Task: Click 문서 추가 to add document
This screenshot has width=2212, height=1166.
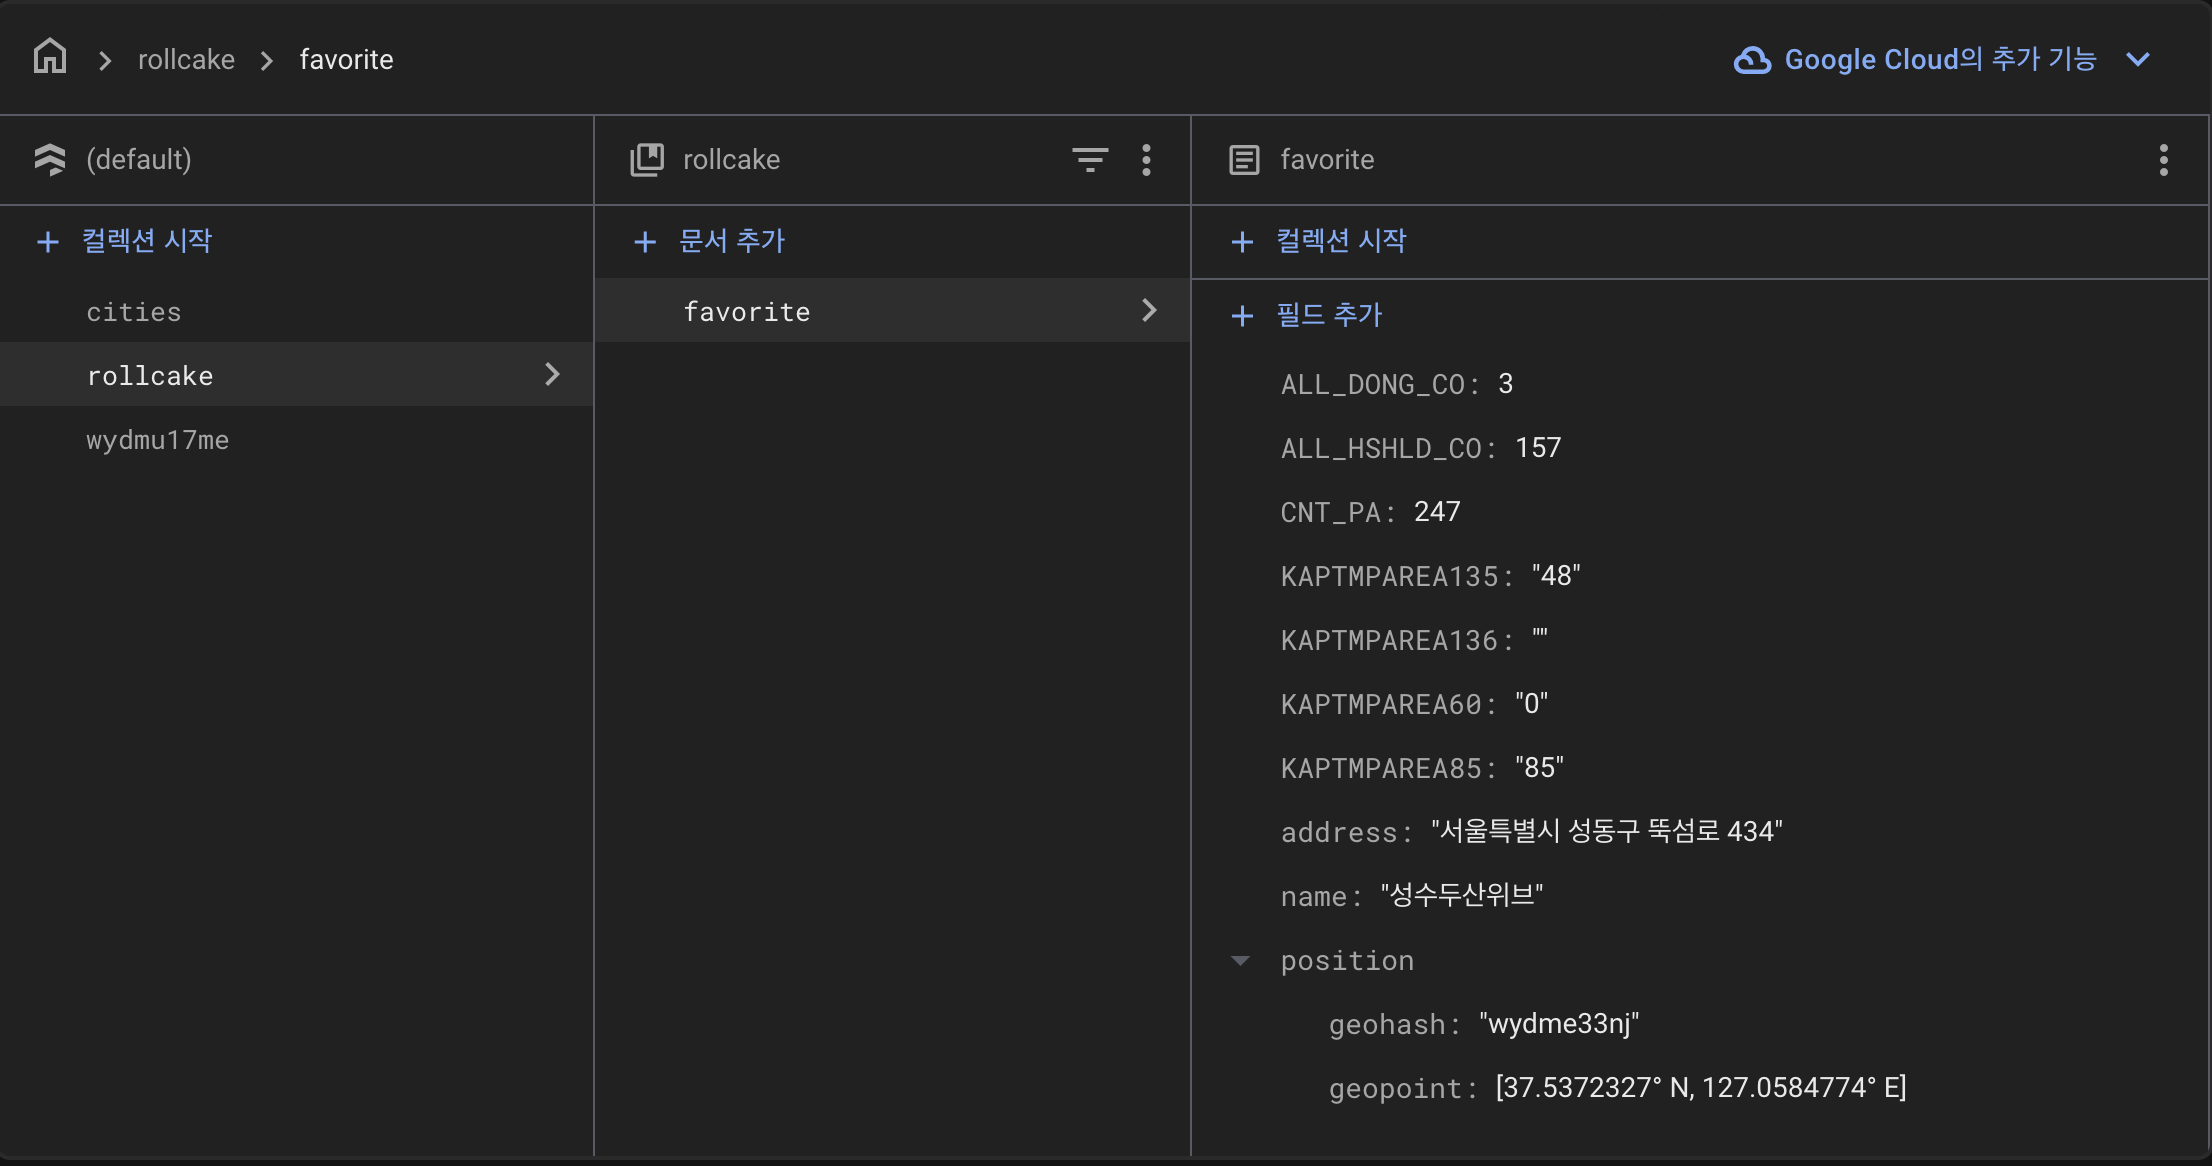Action: [x=731, y=241]
